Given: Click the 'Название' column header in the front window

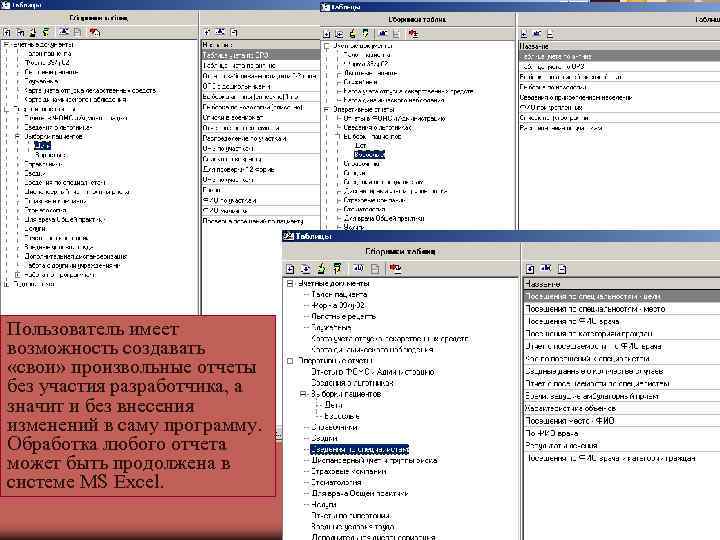Looking at the screenshot, I should [622, 284].
